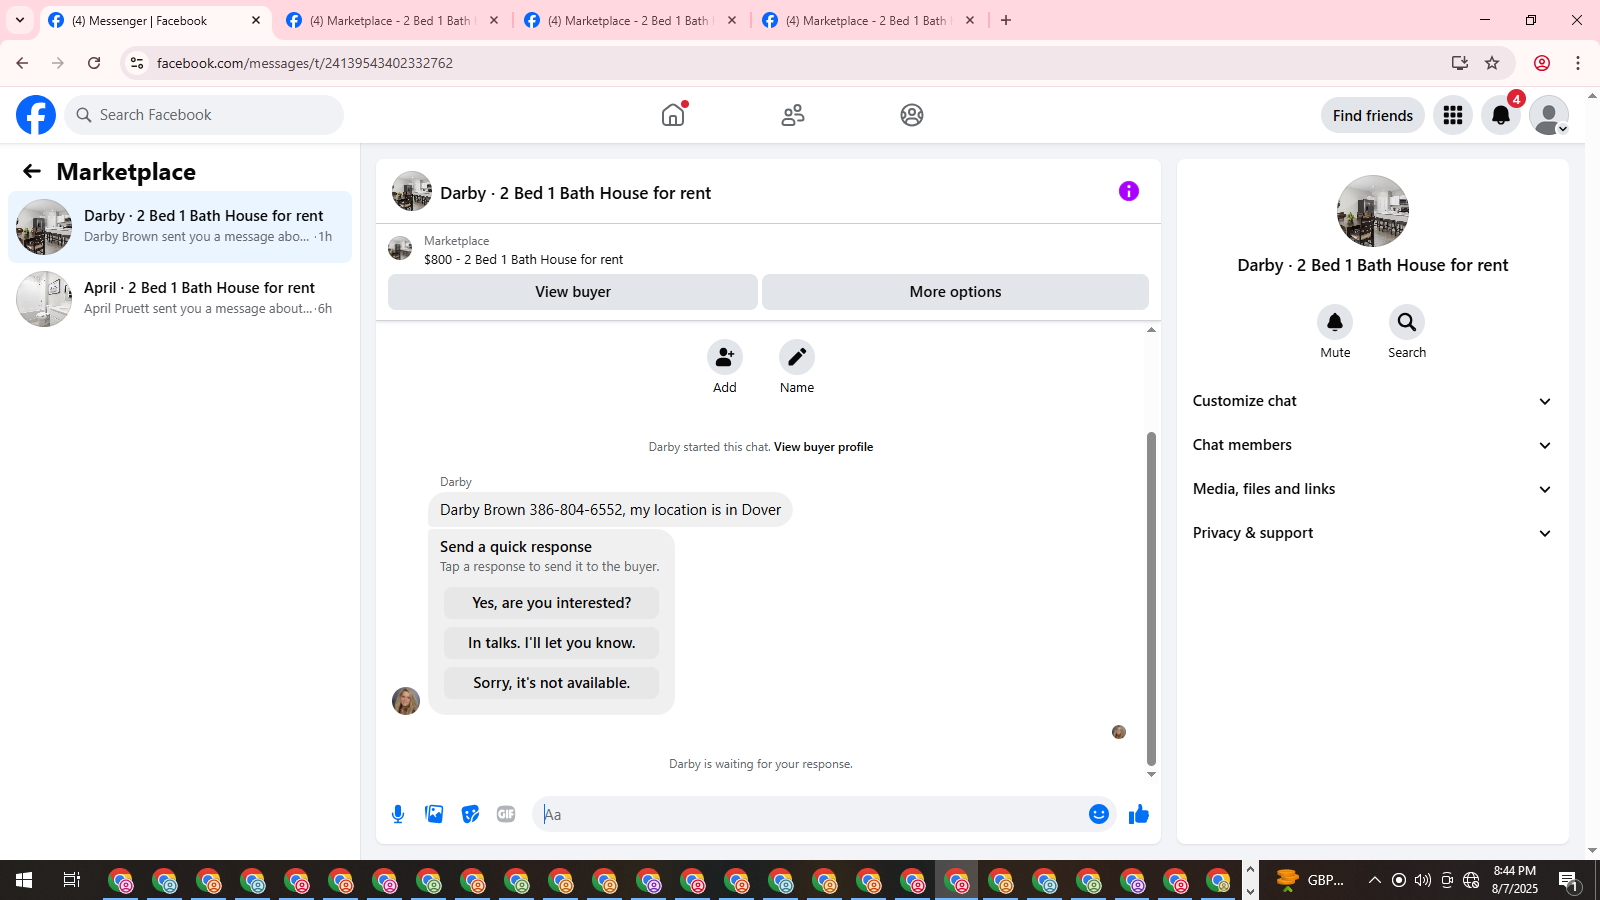This screenshot has width=1600, height=900.
Task: Open a new browser tab
Action: coord(1006,20)
